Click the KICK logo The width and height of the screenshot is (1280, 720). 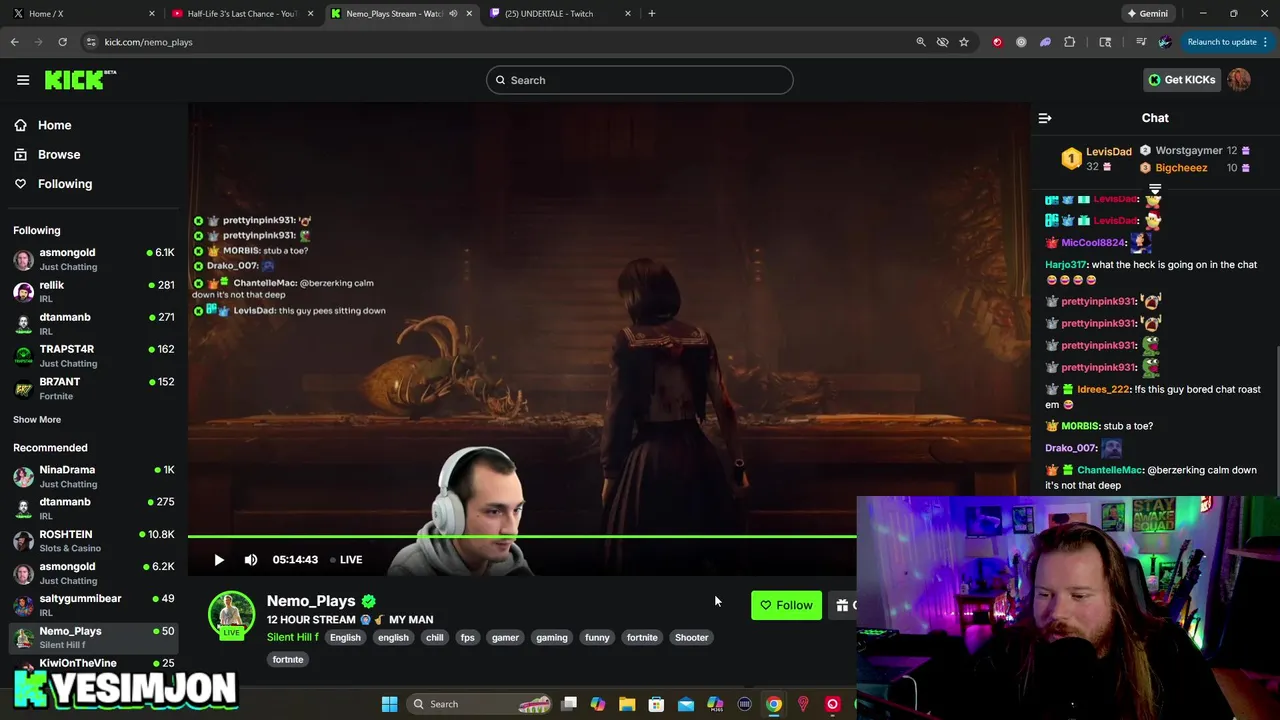click(x=80, y=80)
